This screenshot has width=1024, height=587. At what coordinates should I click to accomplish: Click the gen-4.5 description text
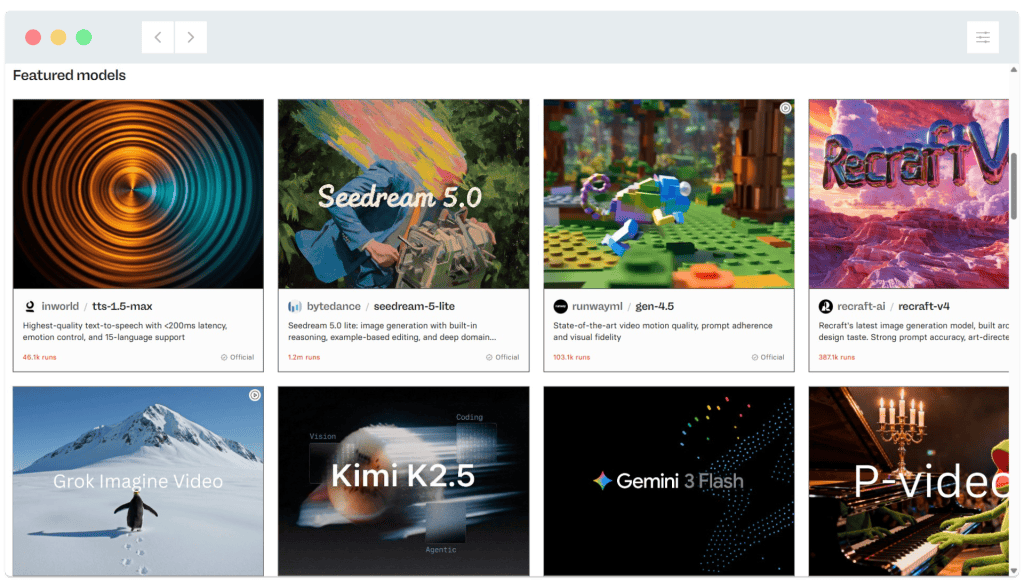[x=663, y=331]
